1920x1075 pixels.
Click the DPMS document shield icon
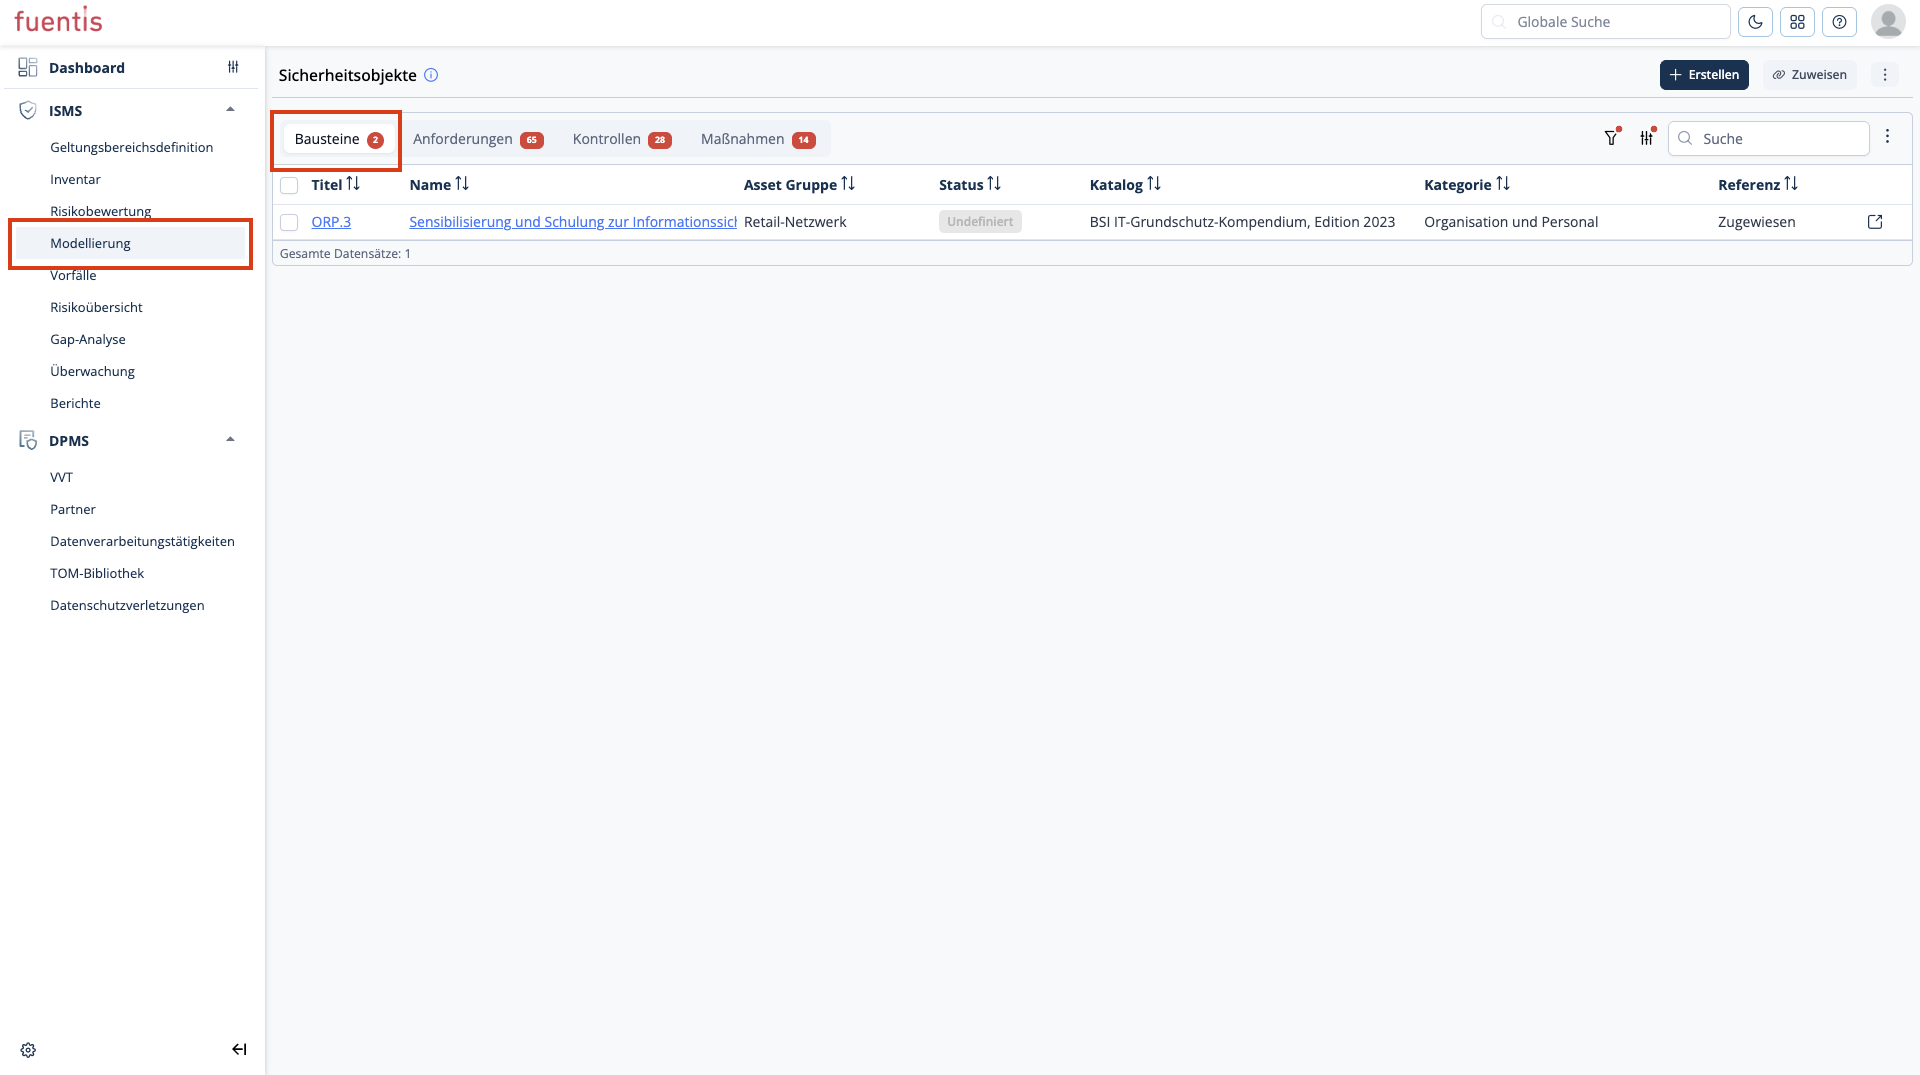coord(28,440)
